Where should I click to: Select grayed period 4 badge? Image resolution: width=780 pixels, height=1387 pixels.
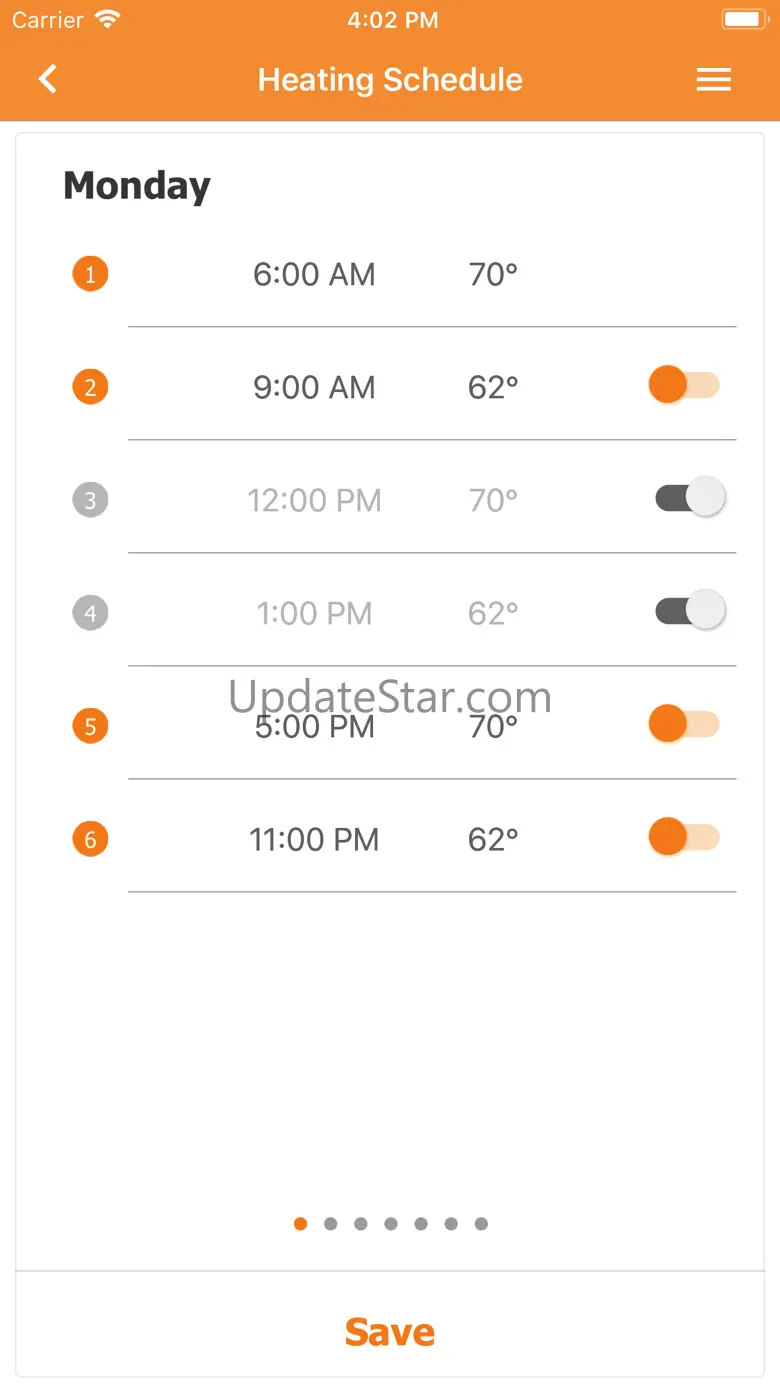click(x=90, y=613)
